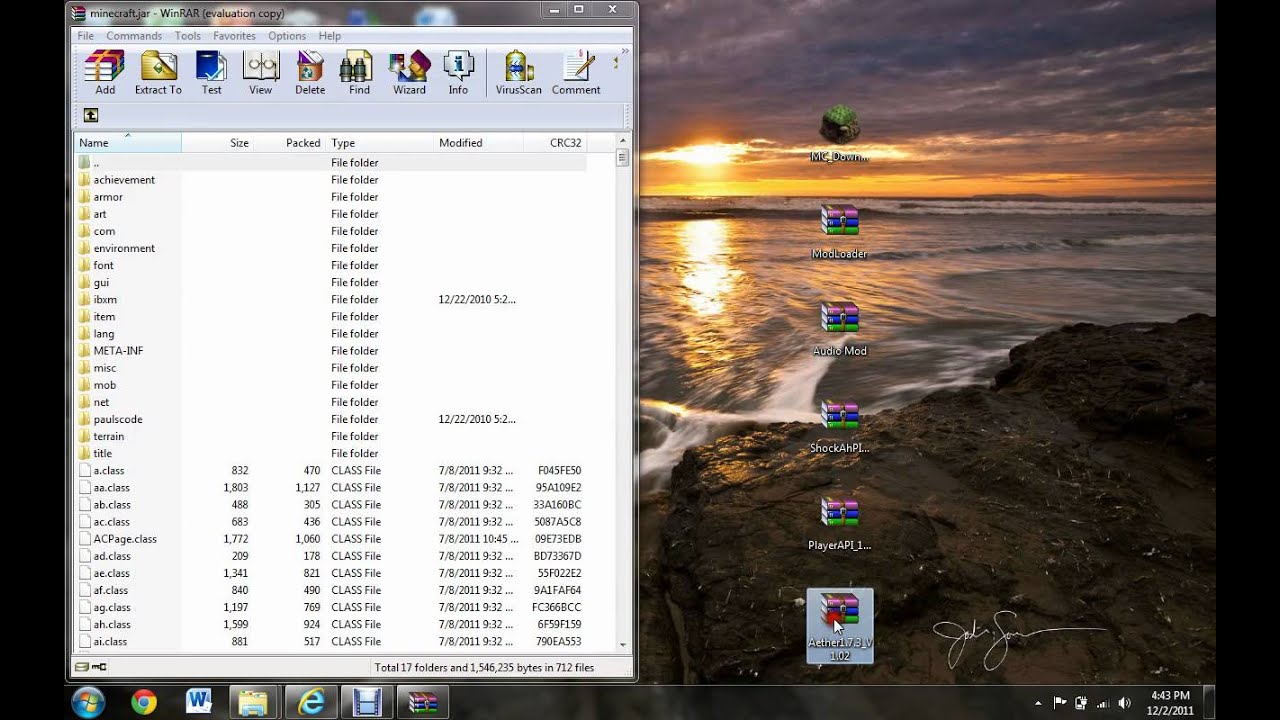Launch Chrome from the taskbar
Screen dimensions: 1280x720
pos(143,702)
